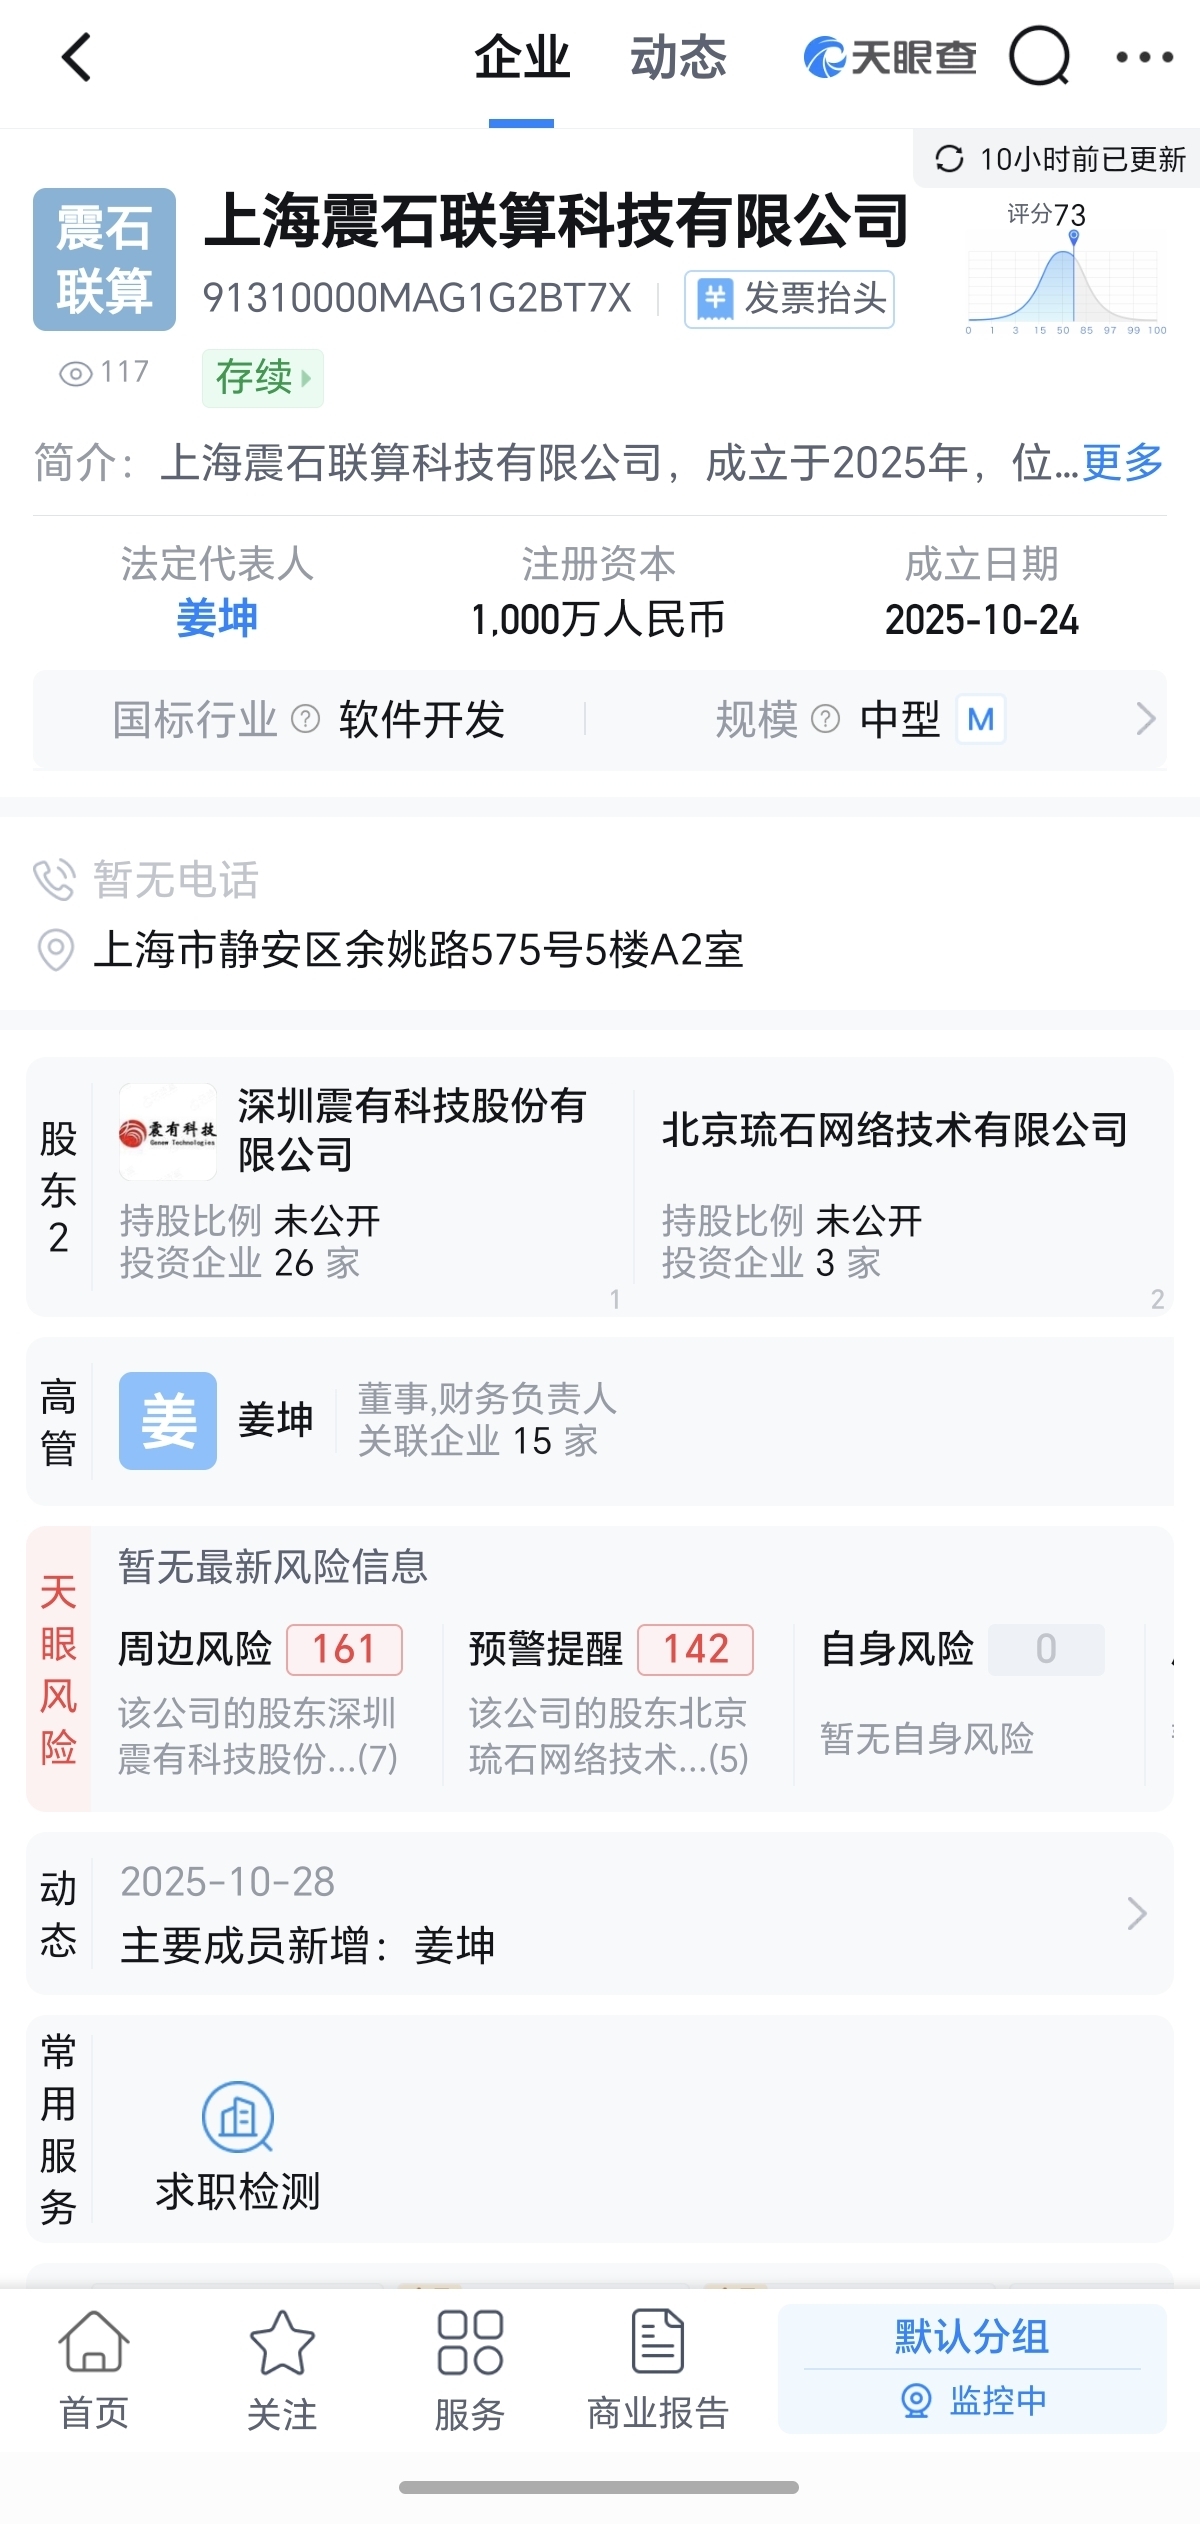Screen dimensions: 1200x2524
Task: Open the 服务 grid icon
Action: point(470,2342)
